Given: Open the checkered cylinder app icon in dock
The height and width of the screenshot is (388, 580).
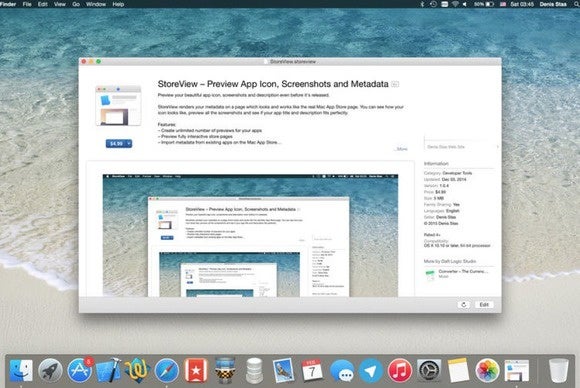Looking at the screenshot, I should [x=225, y=370].
